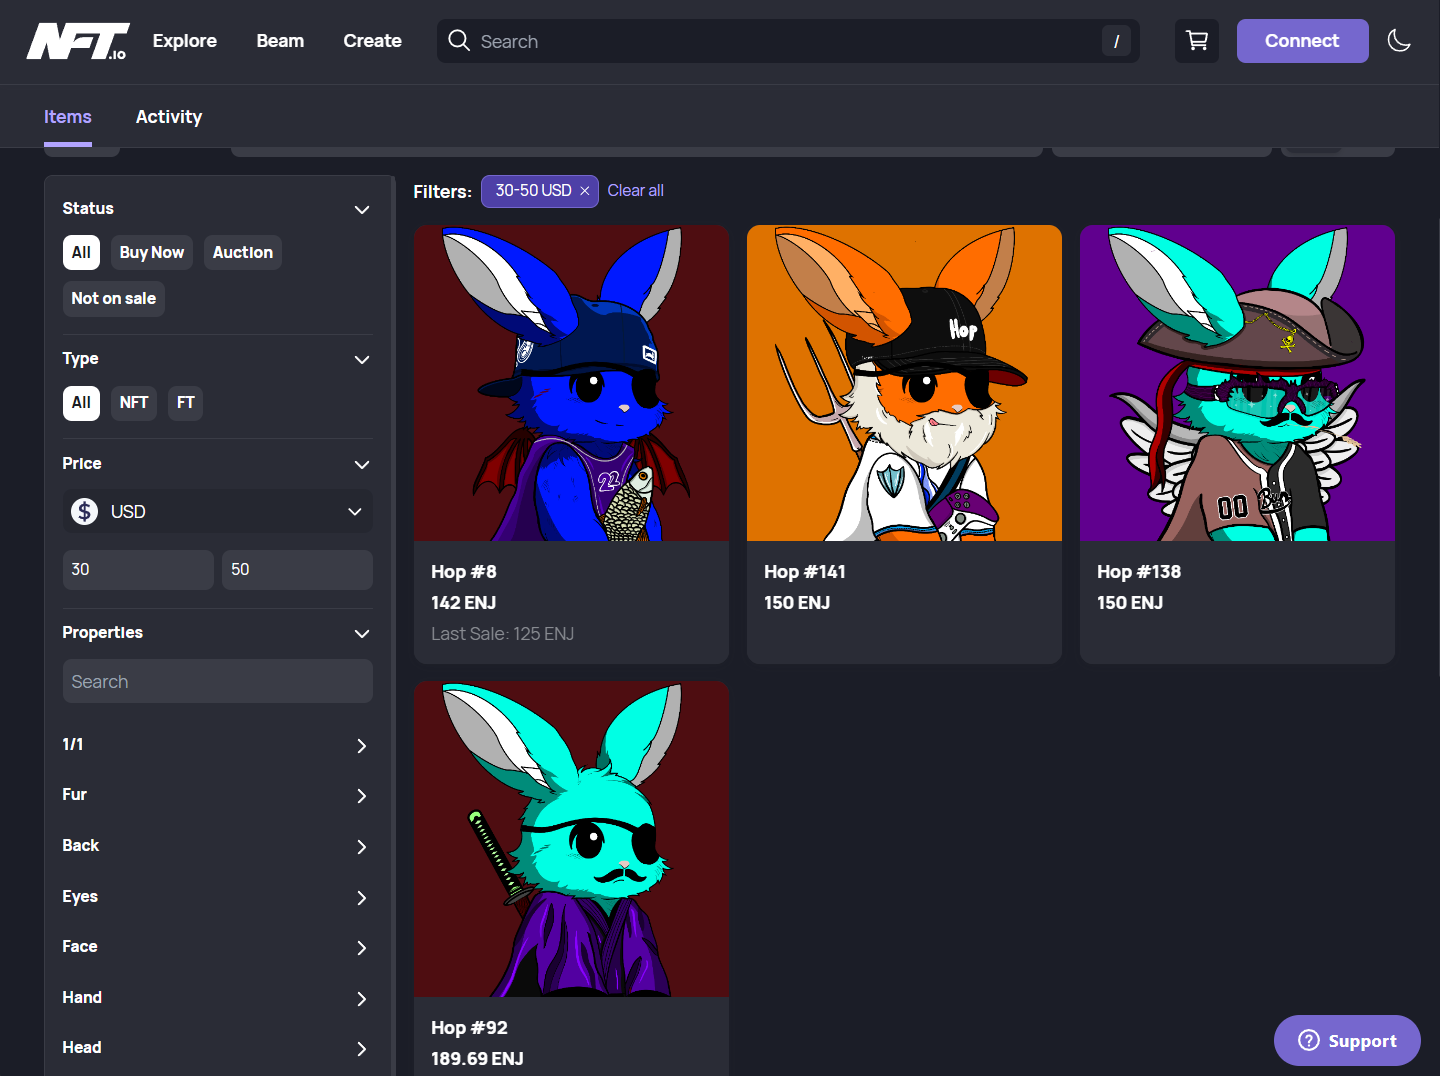Select NFT type filter

point(134,402)
